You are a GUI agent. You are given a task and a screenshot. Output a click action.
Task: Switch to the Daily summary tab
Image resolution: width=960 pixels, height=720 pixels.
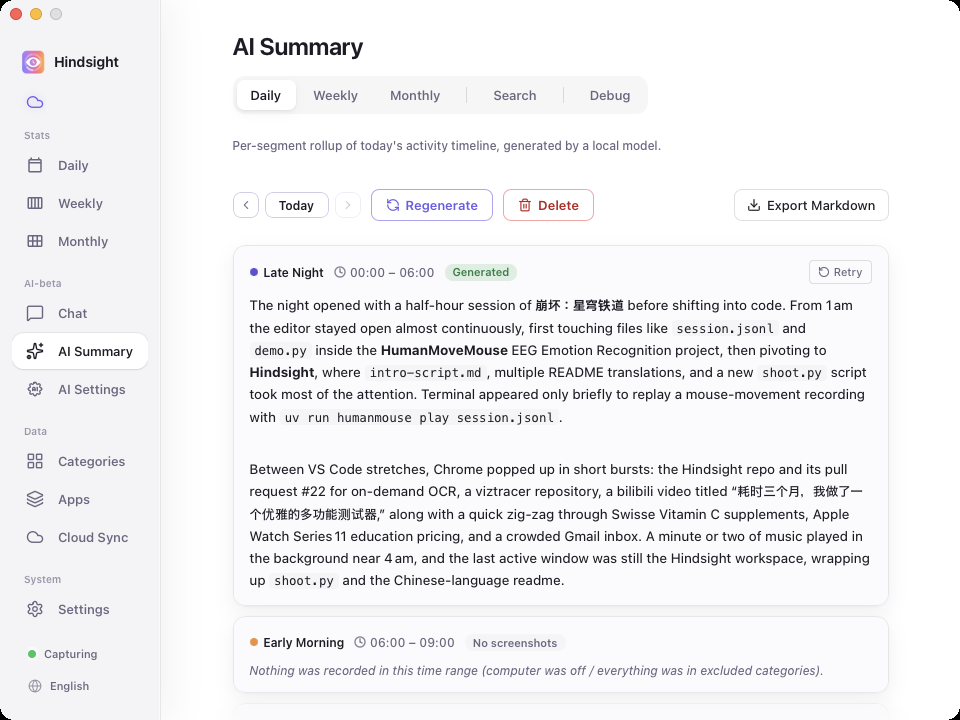click(x=266, y=96)
